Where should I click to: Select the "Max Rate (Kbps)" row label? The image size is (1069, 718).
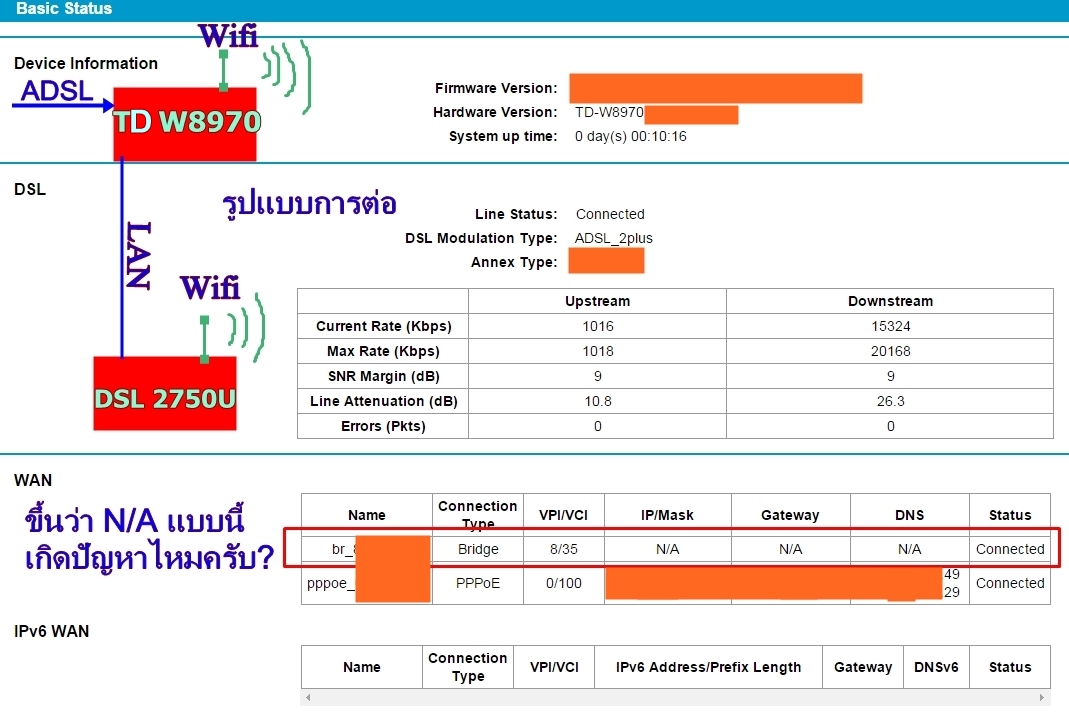(x=383, y=351)
